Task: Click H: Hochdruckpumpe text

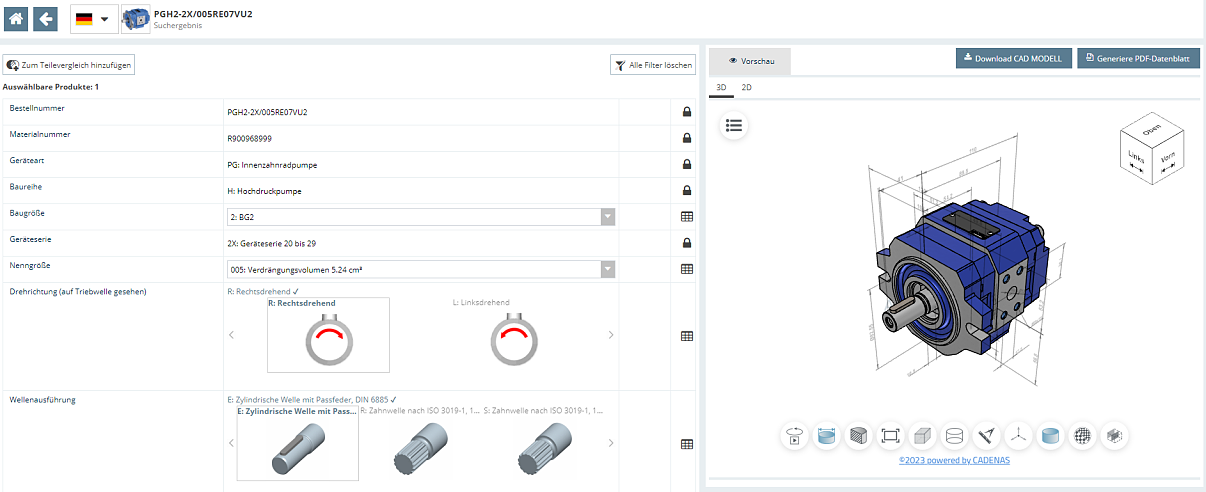Action: (264, 190)
